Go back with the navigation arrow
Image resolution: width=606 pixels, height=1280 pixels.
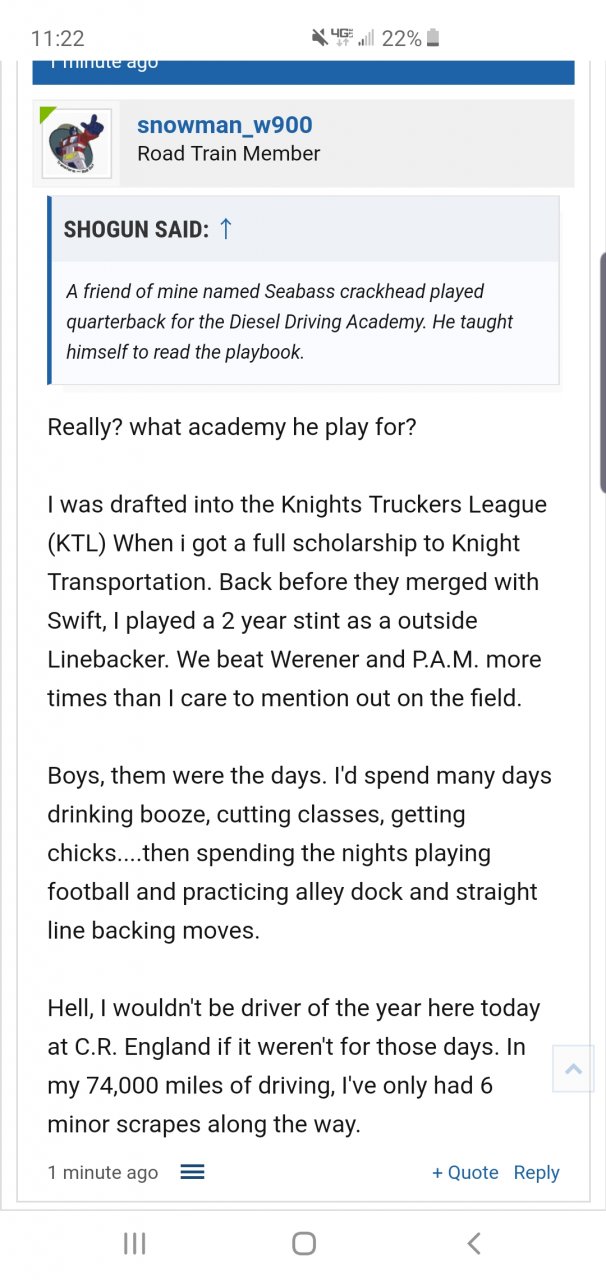474,1243
